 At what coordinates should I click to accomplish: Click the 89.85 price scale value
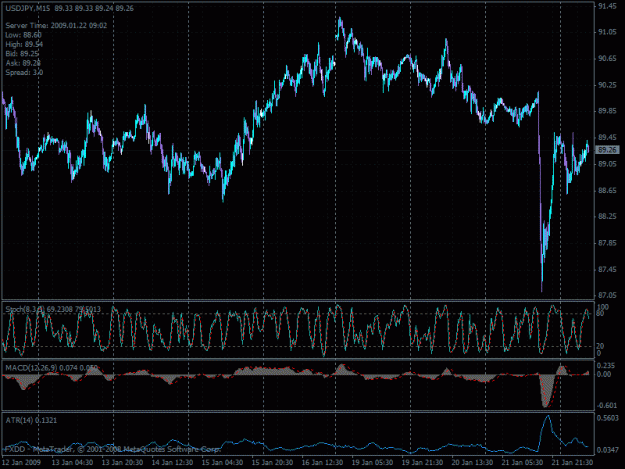[x=607, y=111]
